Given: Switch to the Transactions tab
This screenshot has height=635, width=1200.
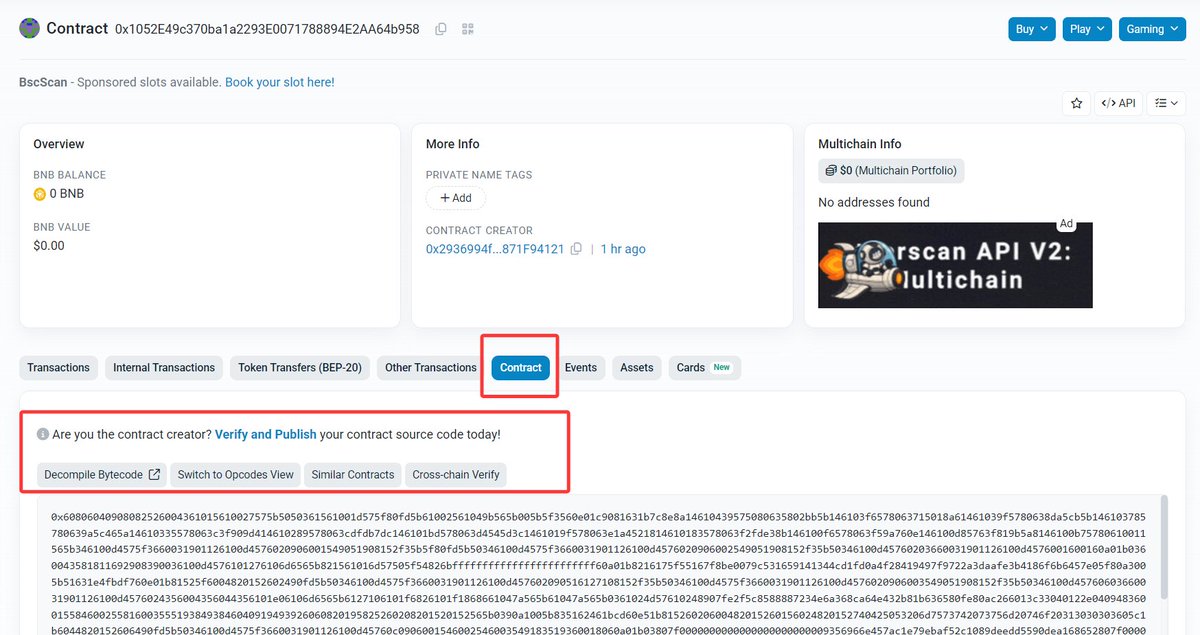Looking at the screenshot, I should coord(58,368).
